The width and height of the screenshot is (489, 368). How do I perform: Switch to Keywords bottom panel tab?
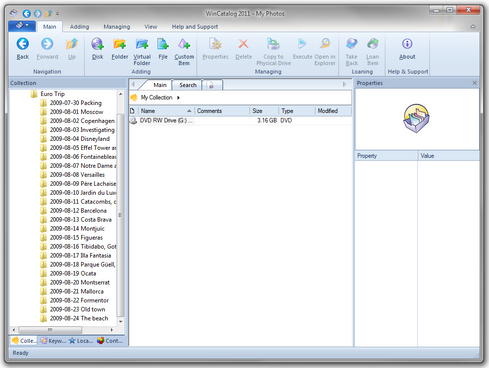[53, 341]
